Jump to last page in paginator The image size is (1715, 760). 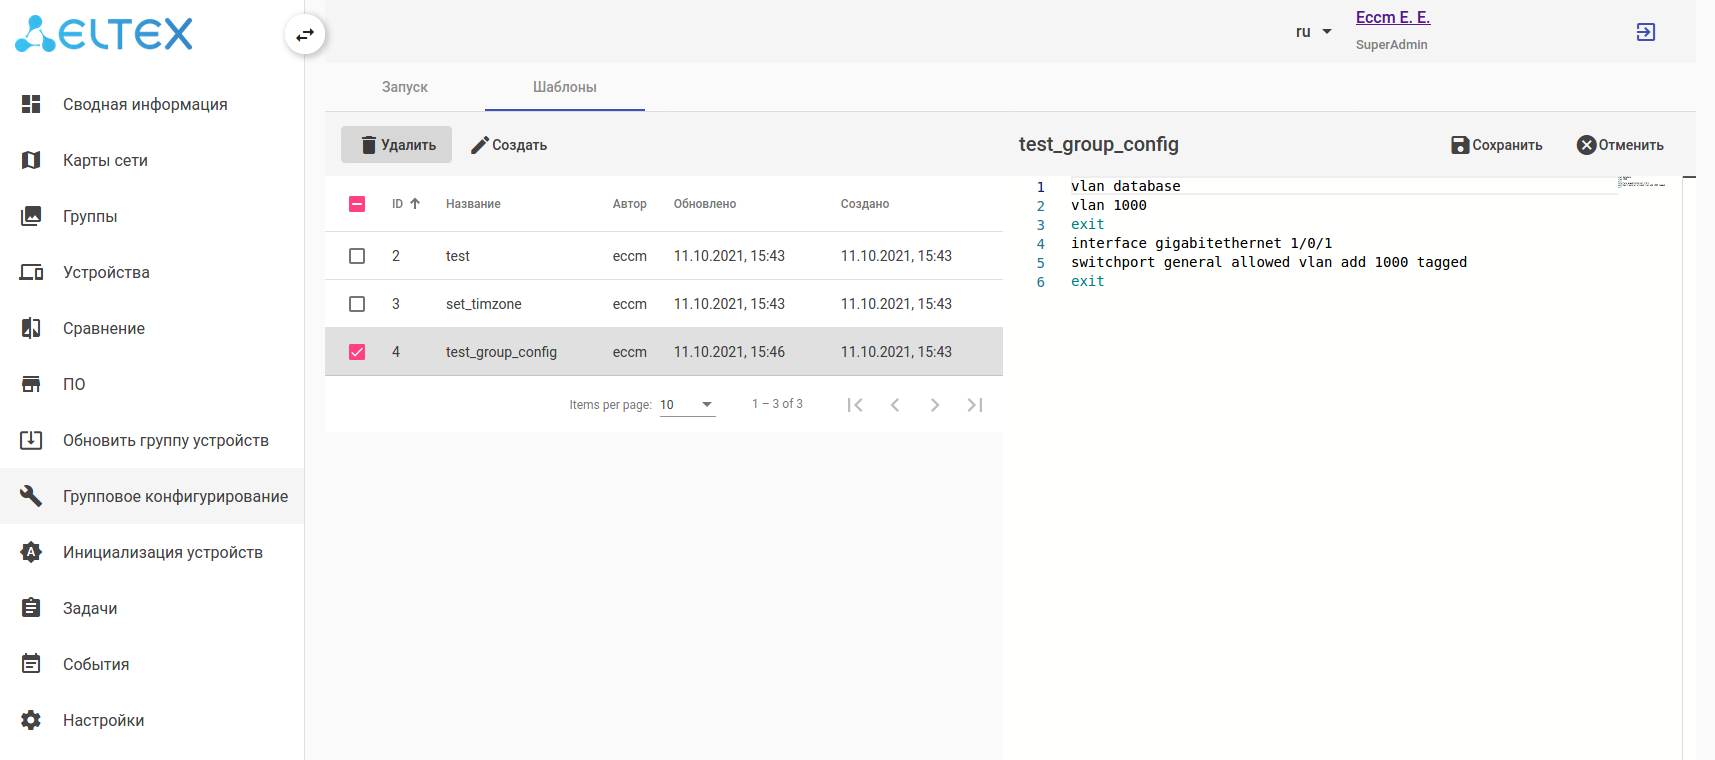pos(974,405)
